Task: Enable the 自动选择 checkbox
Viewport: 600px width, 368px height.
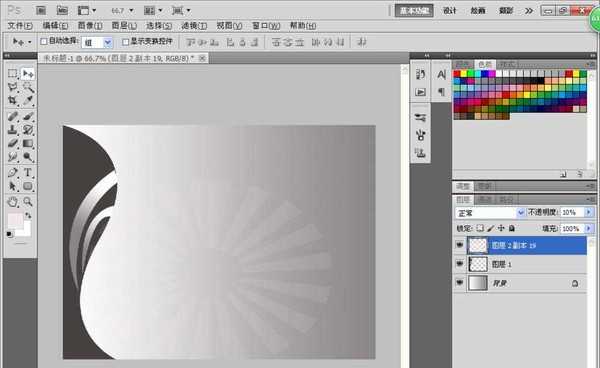Action: 44,41
